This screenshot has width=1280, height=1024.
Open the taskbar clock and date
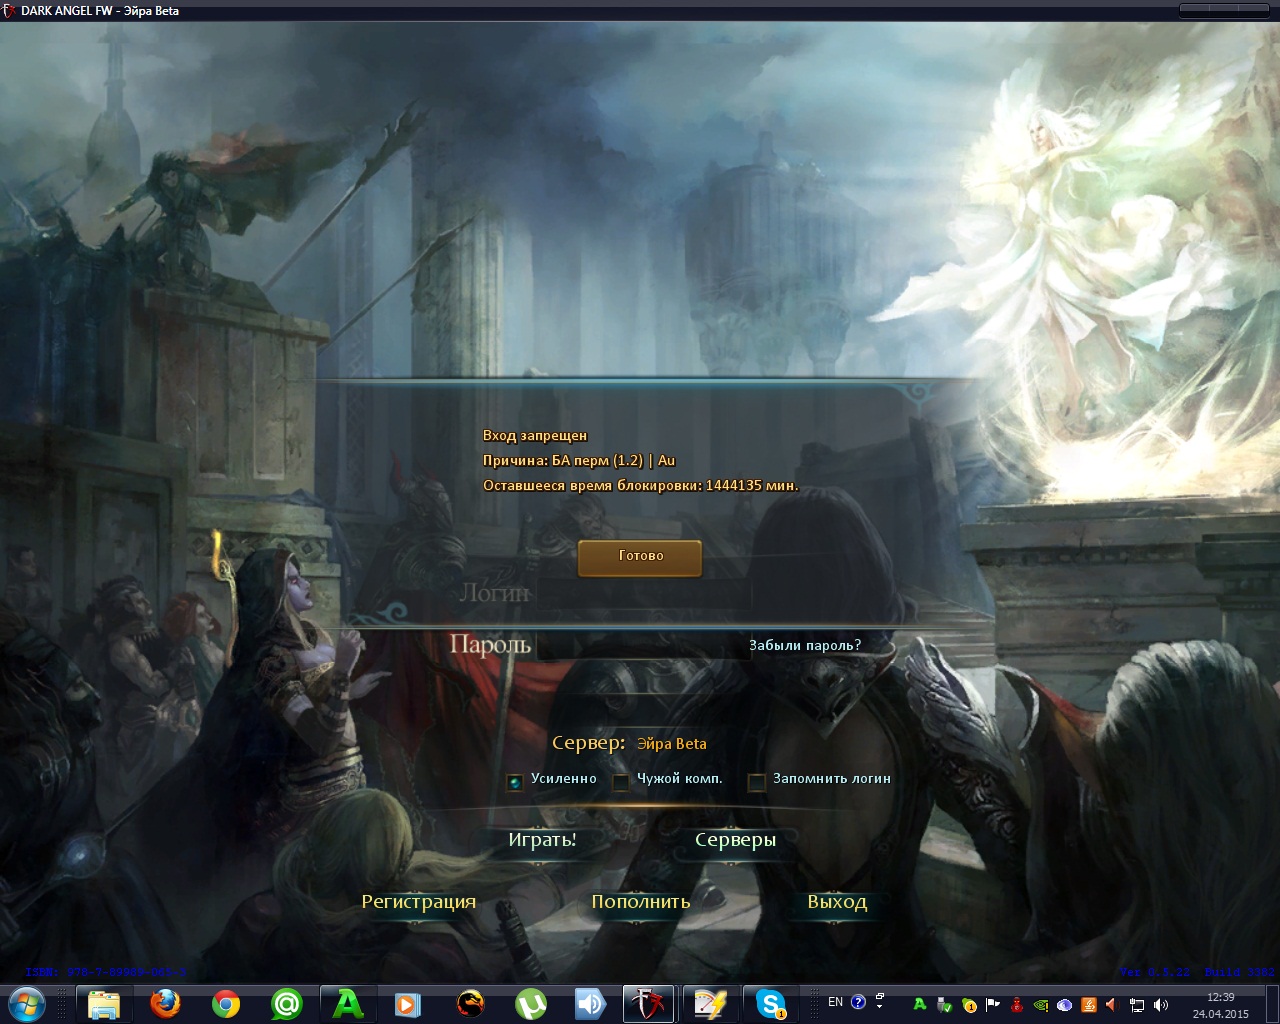(1220, 1005)
